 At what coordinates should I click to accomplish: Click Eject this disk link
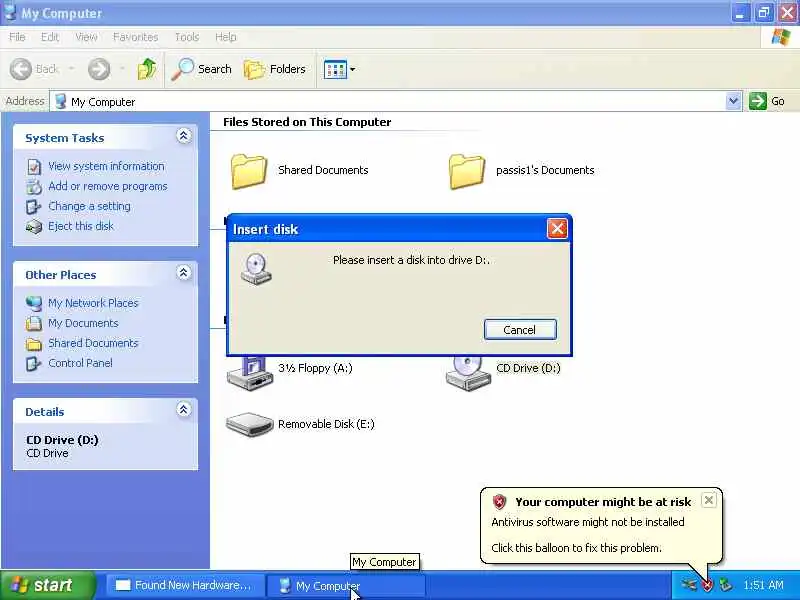(81, 226)
